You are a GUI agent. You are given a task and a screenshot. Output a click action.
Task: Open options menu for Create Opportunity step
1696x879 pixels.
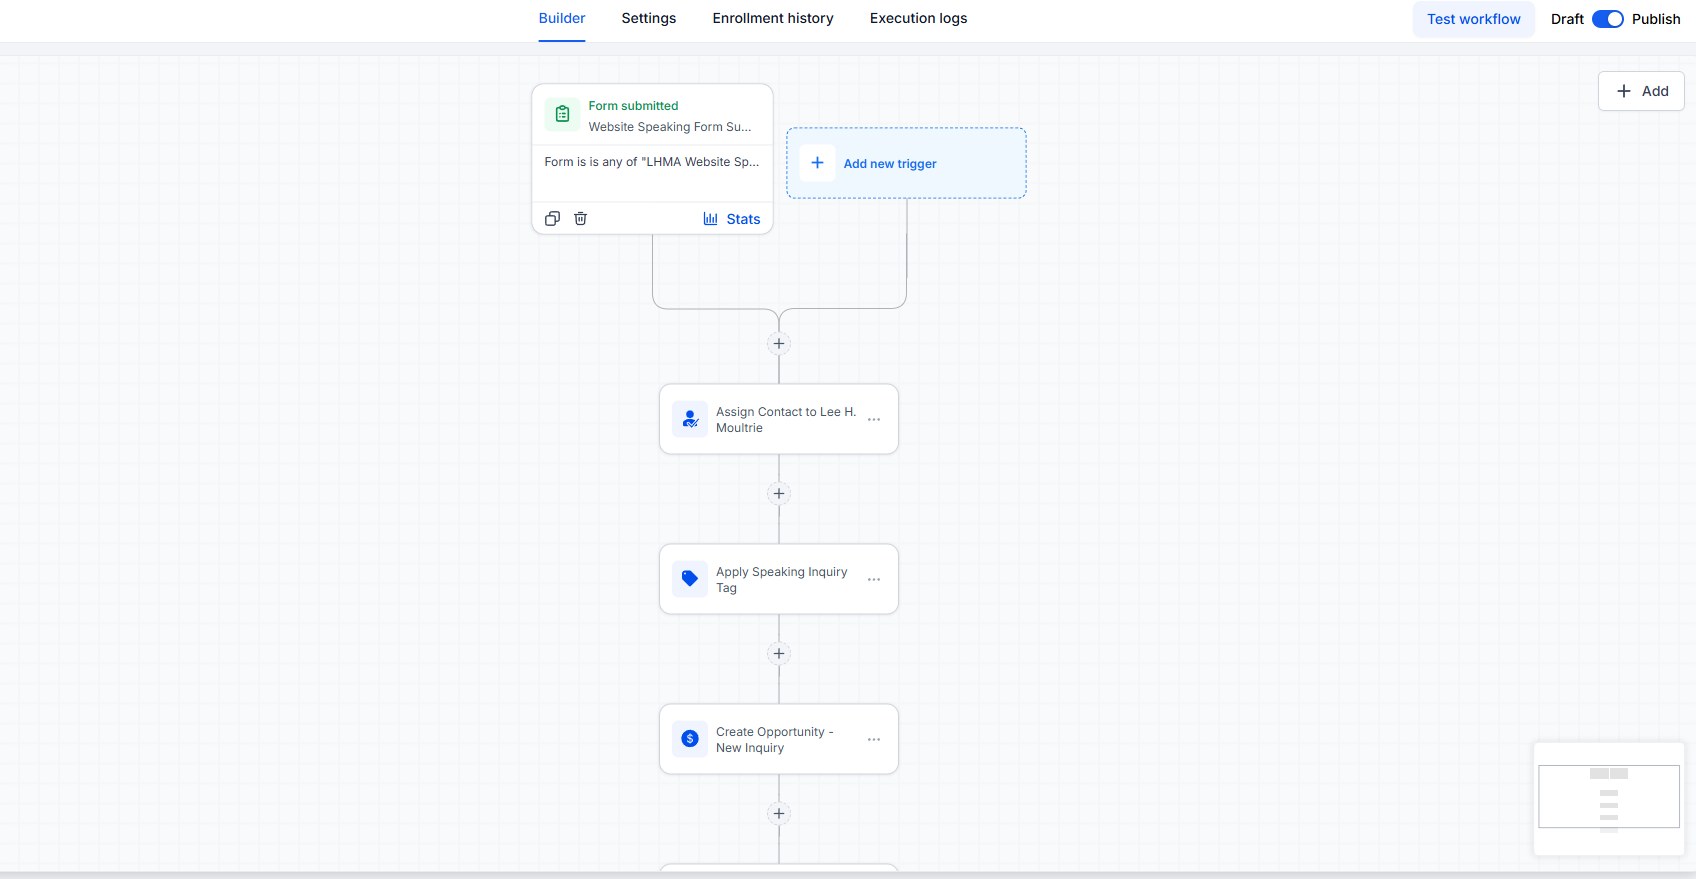pyautogui.click(x=874, y=740)
